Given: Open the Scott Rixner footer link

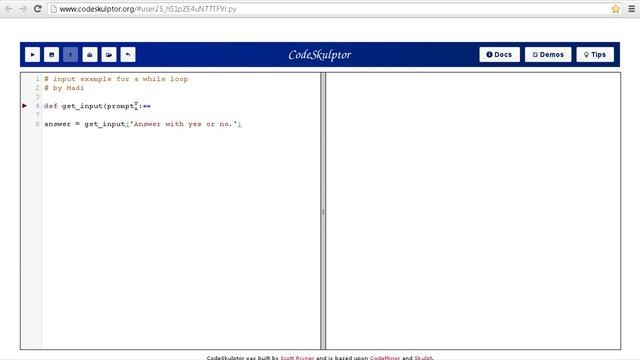Looking at the screenshot, I should pos(297,358).
